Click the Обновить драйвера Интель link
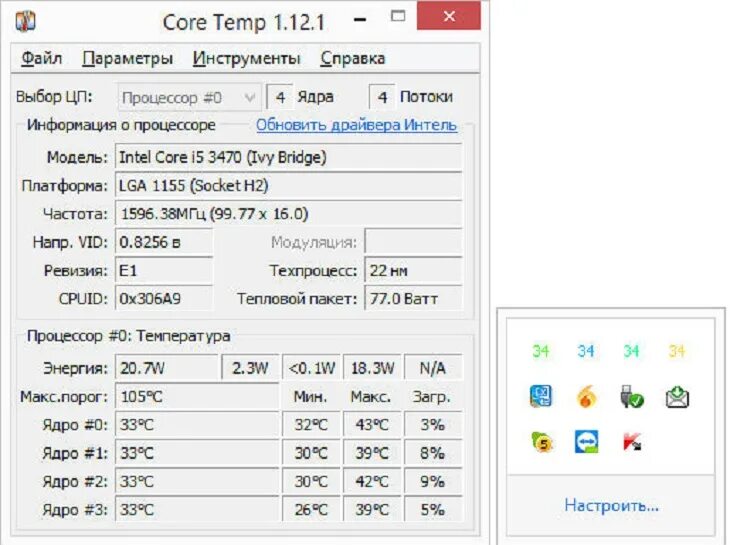The width and height of the screenshot is (730, 545). point(356,125)
